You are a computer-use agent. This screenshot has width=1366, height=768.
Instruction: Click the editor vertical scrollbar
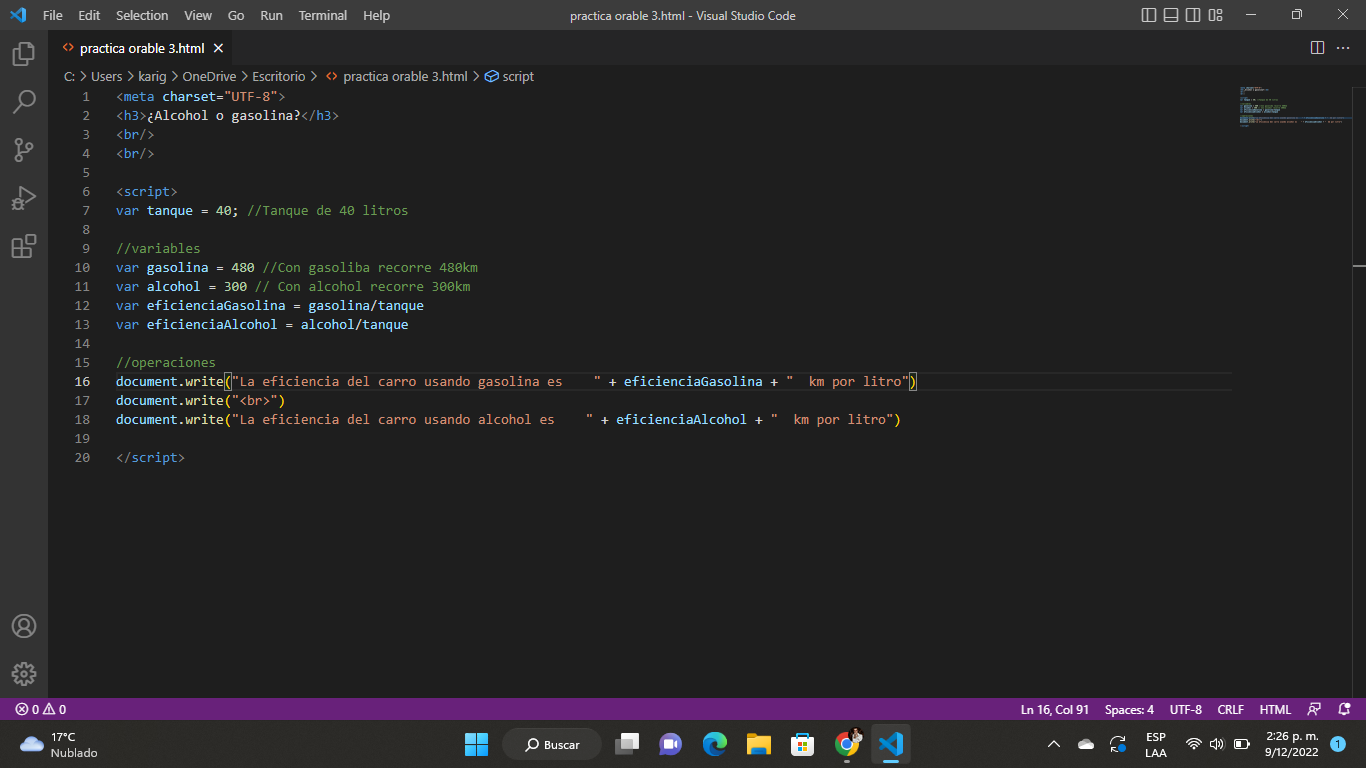click(1359, 390)
